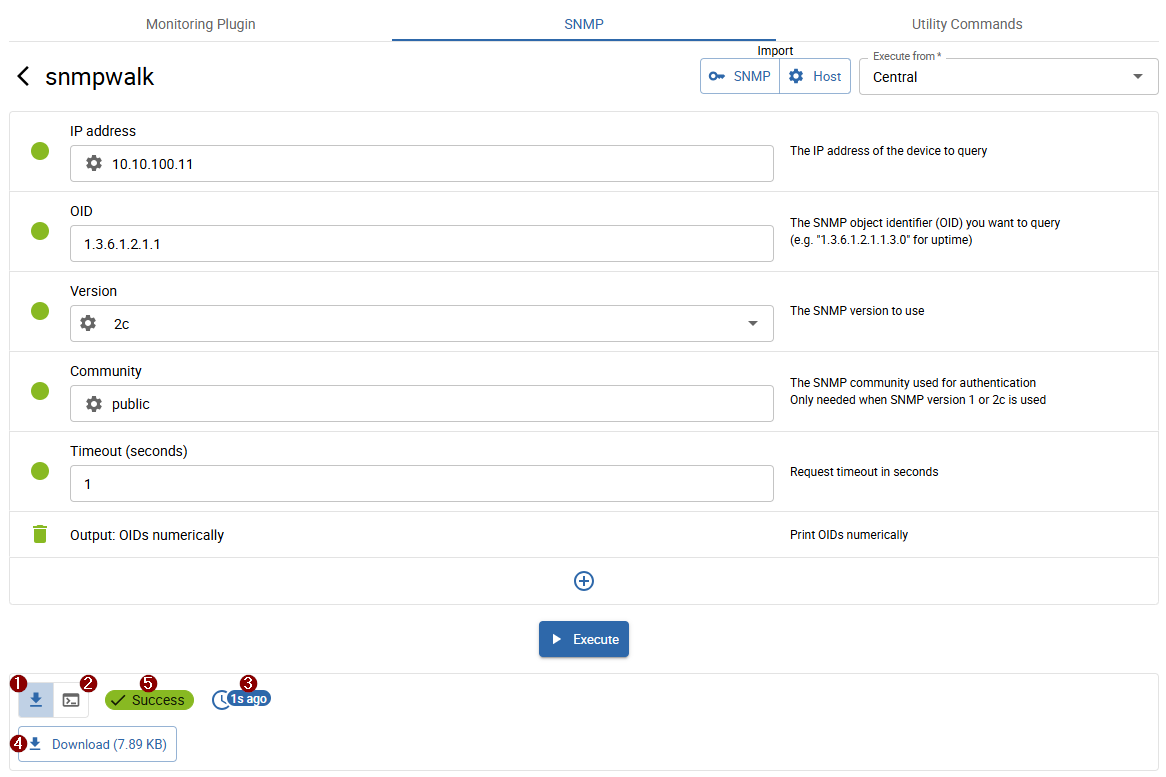
Task: Toggle the green indicator for OID
Action: pos(40,231)
